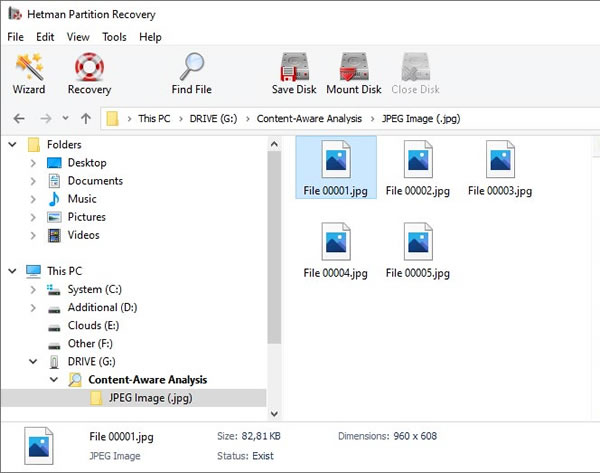Image resolution: width=600 pixels, height=473 pixels.
Task: Select Videos in the folder tree
Action: click(x=83, y=235)
